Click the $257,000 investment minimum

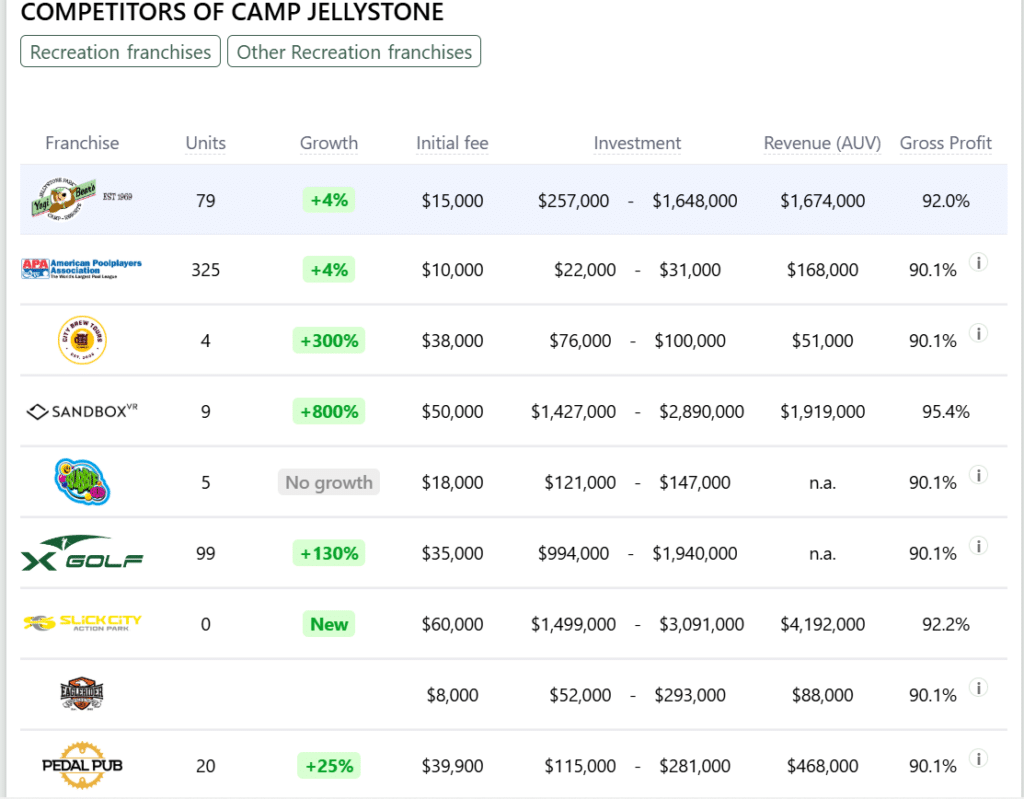tap(573, 201)
